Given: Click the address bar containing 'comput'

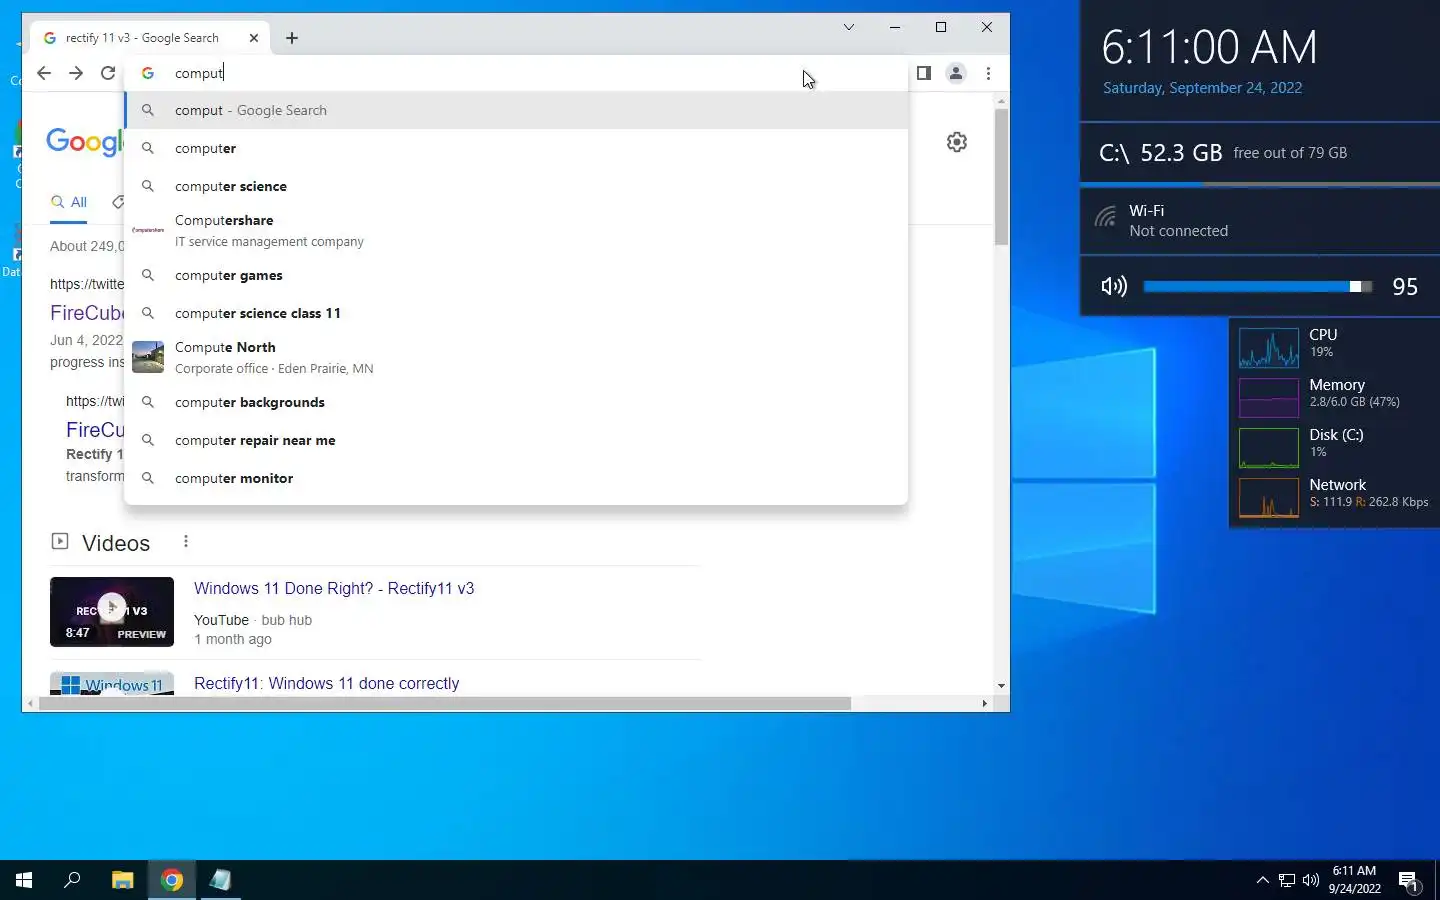Looking at the screenshot, I should (515, 73).
